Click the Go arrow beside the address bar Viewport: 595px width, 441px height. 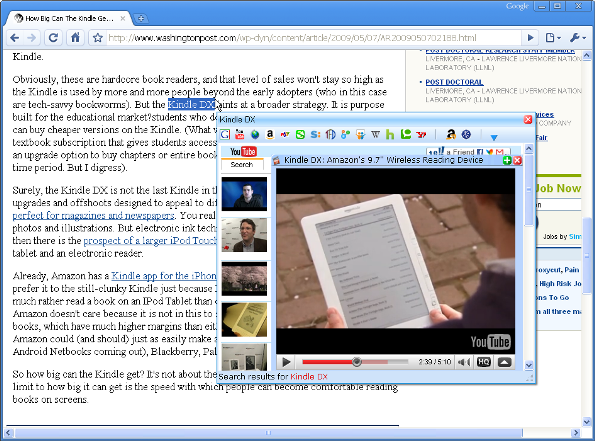point(530,38)
